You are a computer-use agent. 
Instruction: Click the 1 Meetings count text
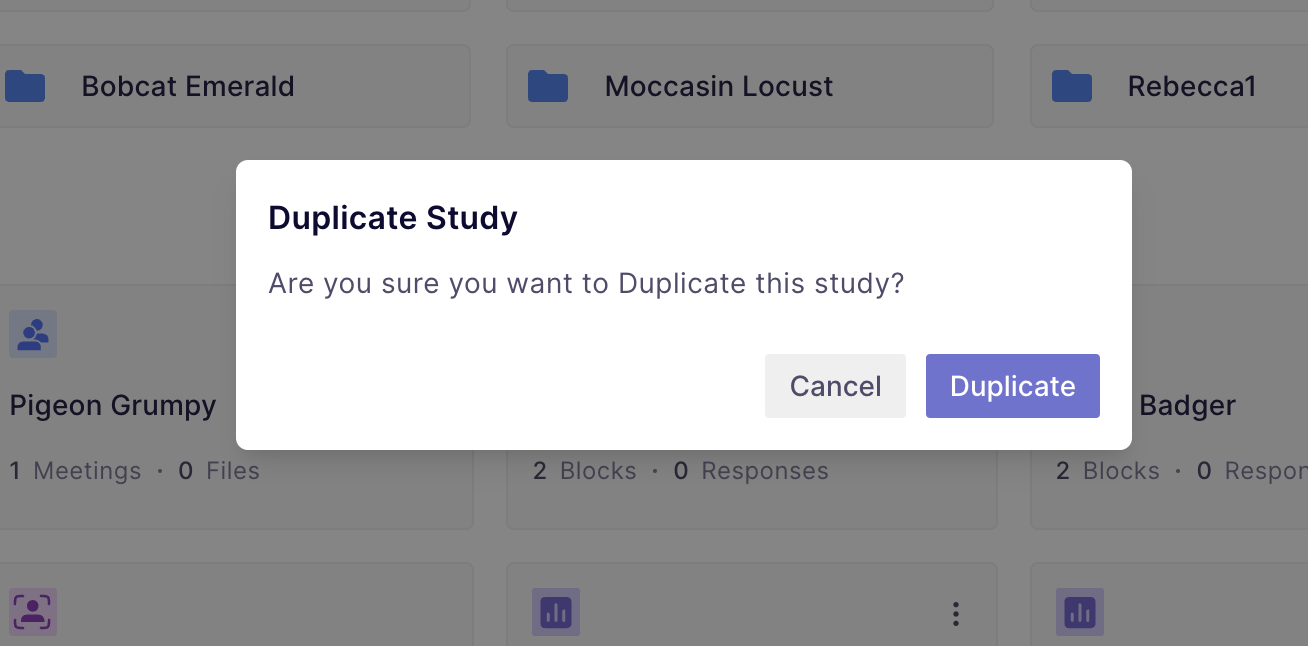pyautogui.click(x=76, y=470)
